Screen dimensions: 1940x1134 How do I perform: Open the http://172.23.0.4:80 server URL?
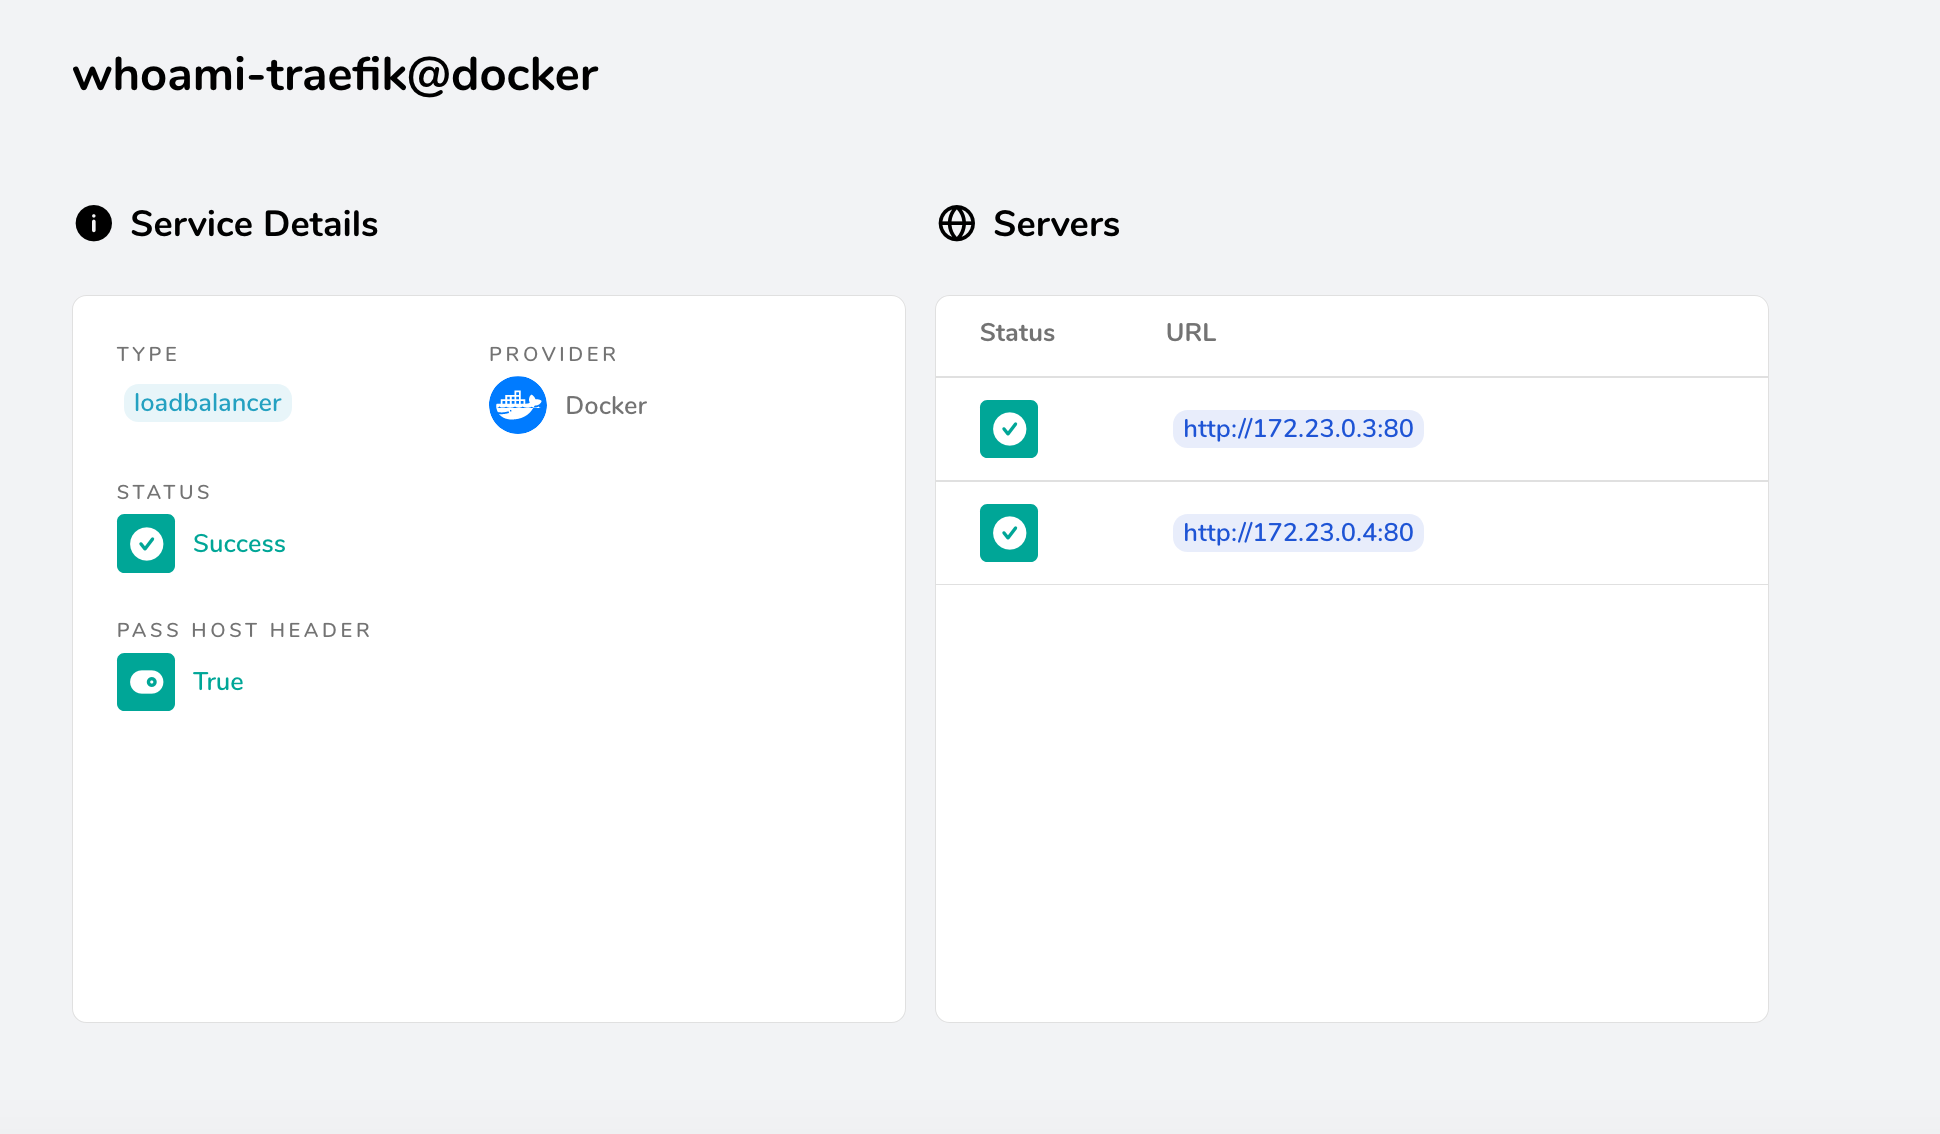[x=1297, y=533]
